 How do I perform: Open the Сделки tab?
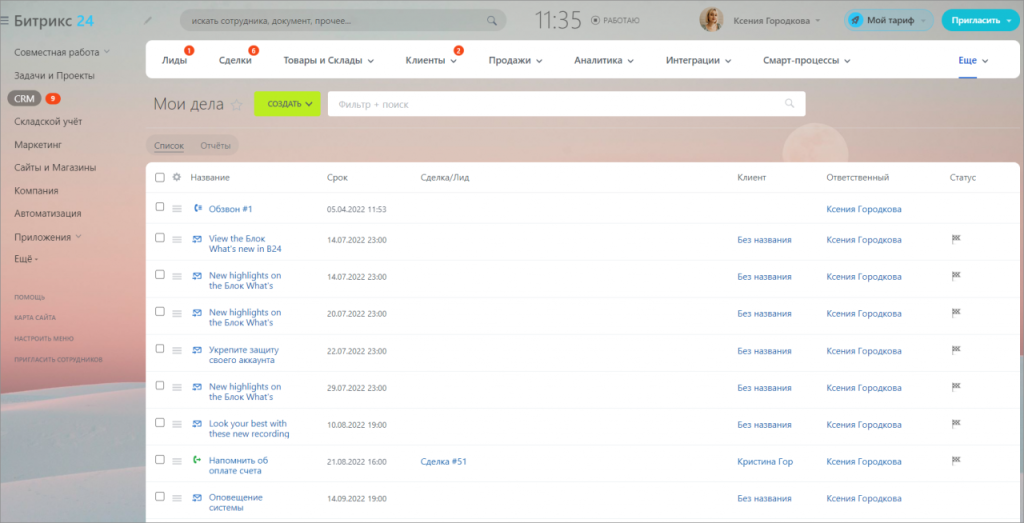[235, 61]
